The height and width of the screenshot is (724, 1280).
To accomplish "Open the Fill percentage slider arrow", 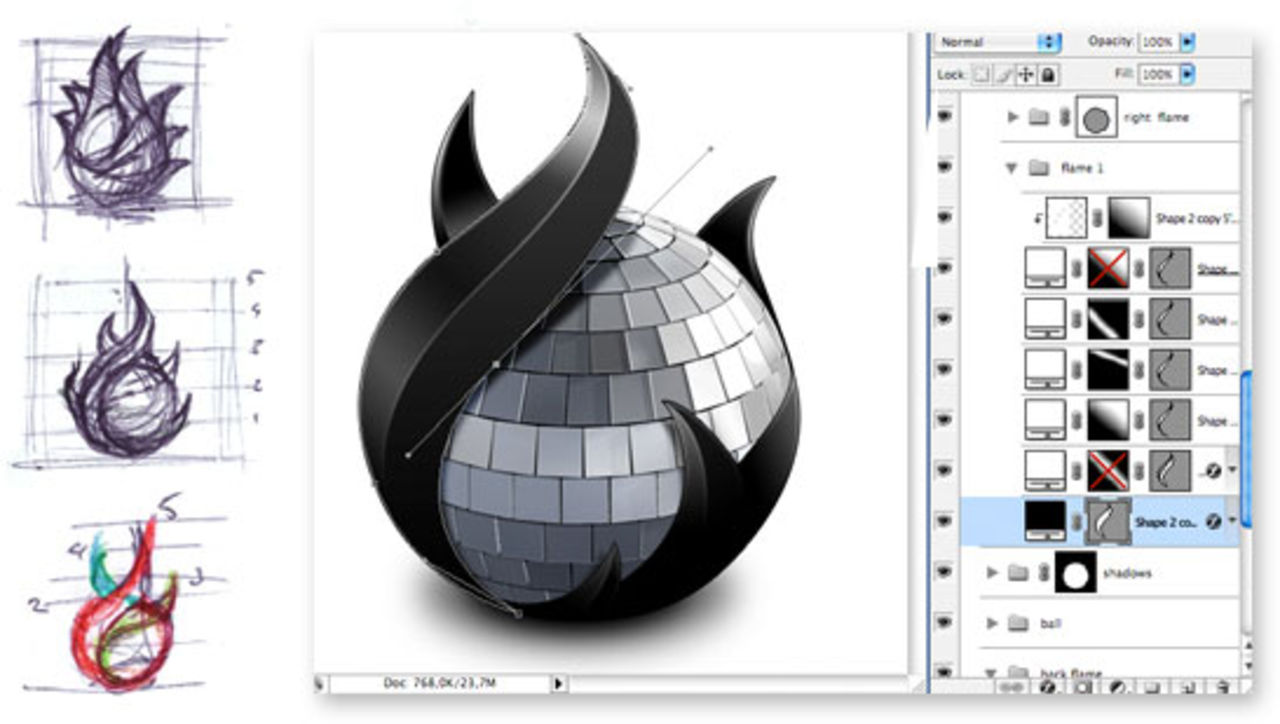I will tap(1187, 75).
